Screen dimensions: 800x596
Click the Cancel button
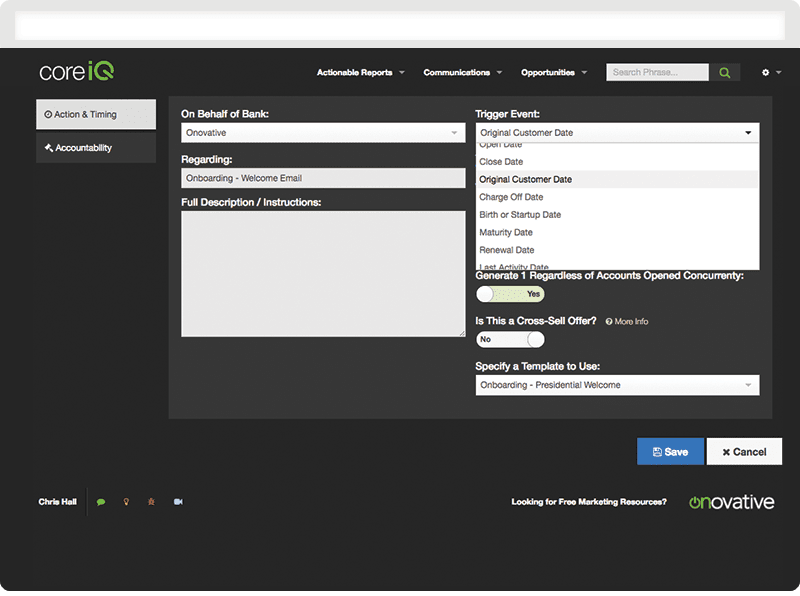coord(744,452)
